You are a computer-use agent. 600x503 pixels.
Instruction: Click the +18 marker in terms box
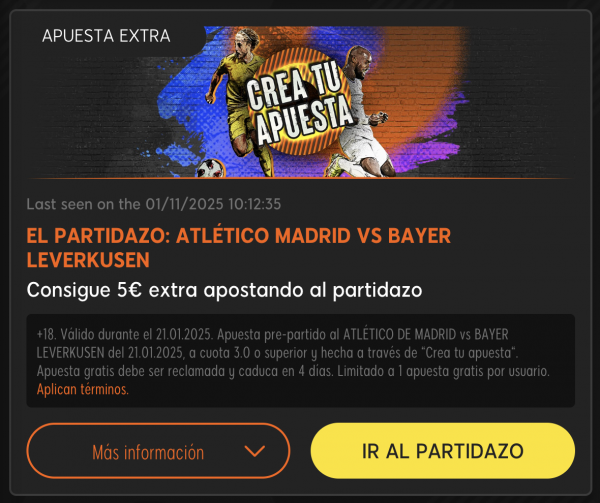pyautogui.click(x=46, y=334)
